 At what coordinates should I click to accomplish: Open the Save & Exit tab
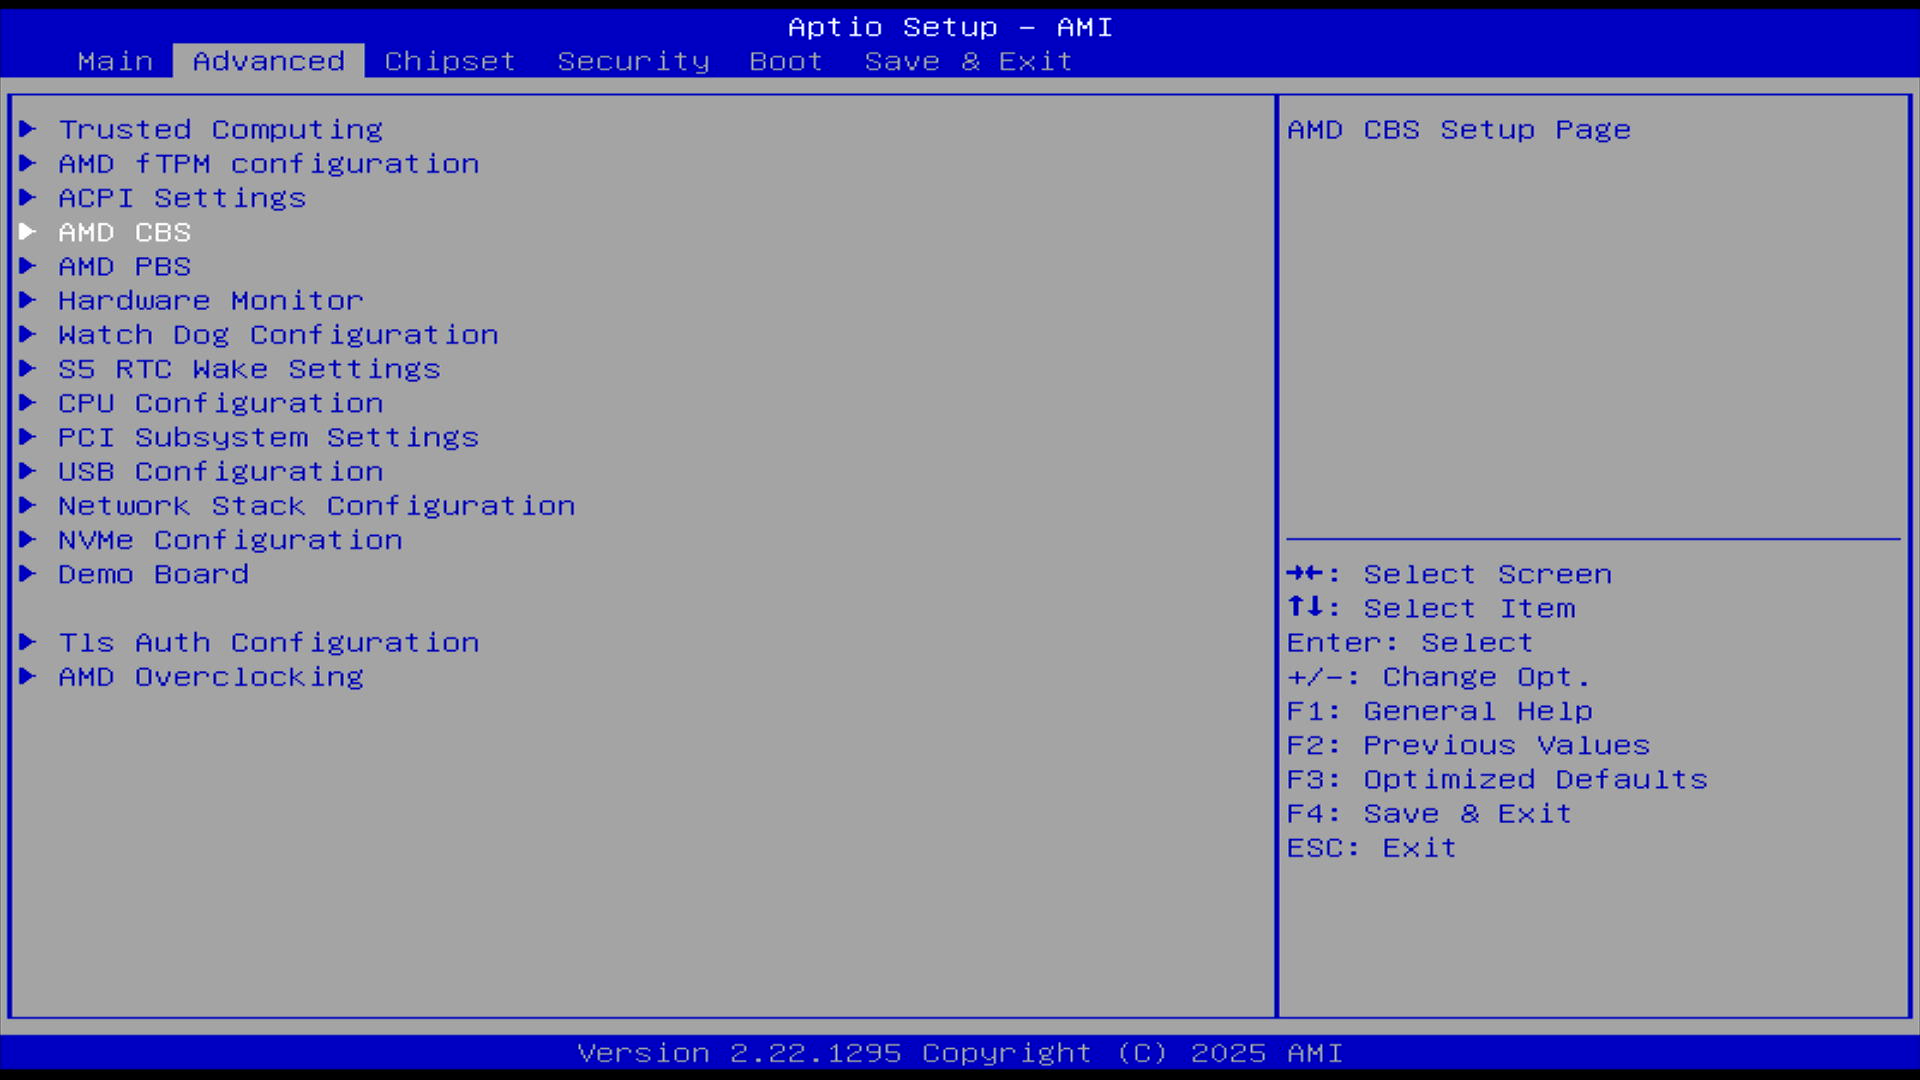click(968, 62)
